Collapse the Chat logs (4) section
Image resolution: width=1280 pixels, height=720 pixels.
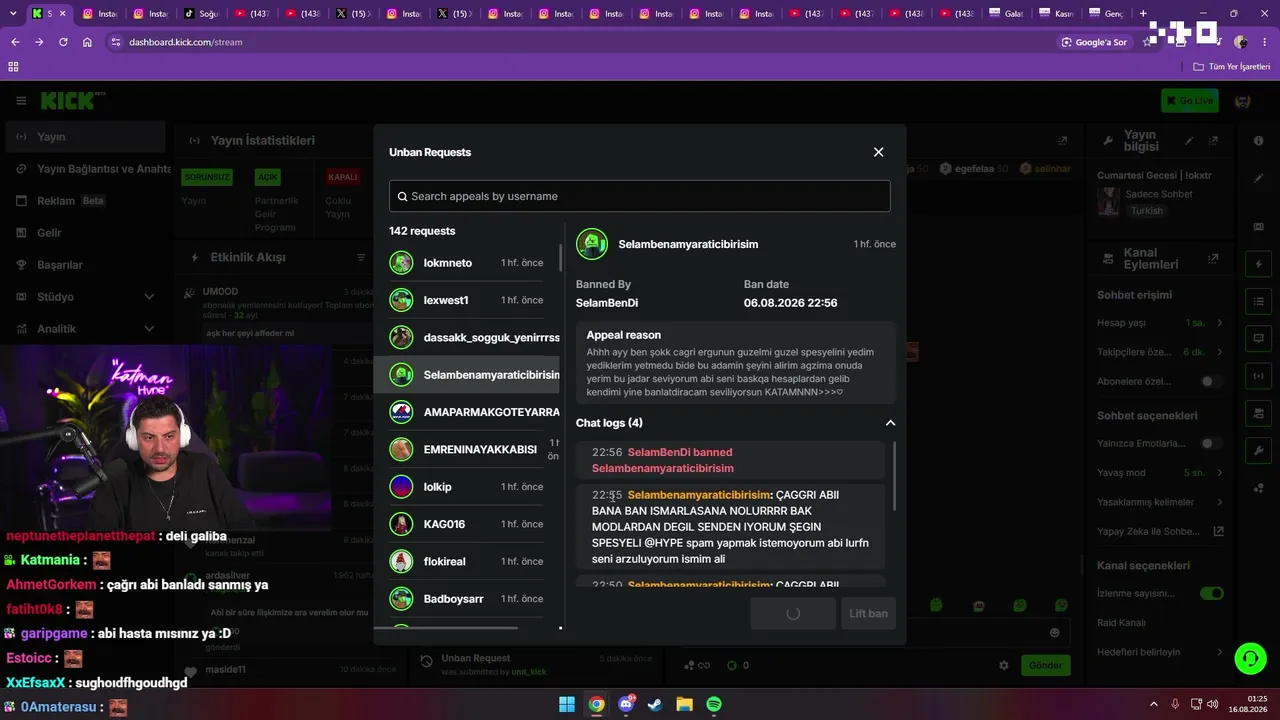coord(890,423)
